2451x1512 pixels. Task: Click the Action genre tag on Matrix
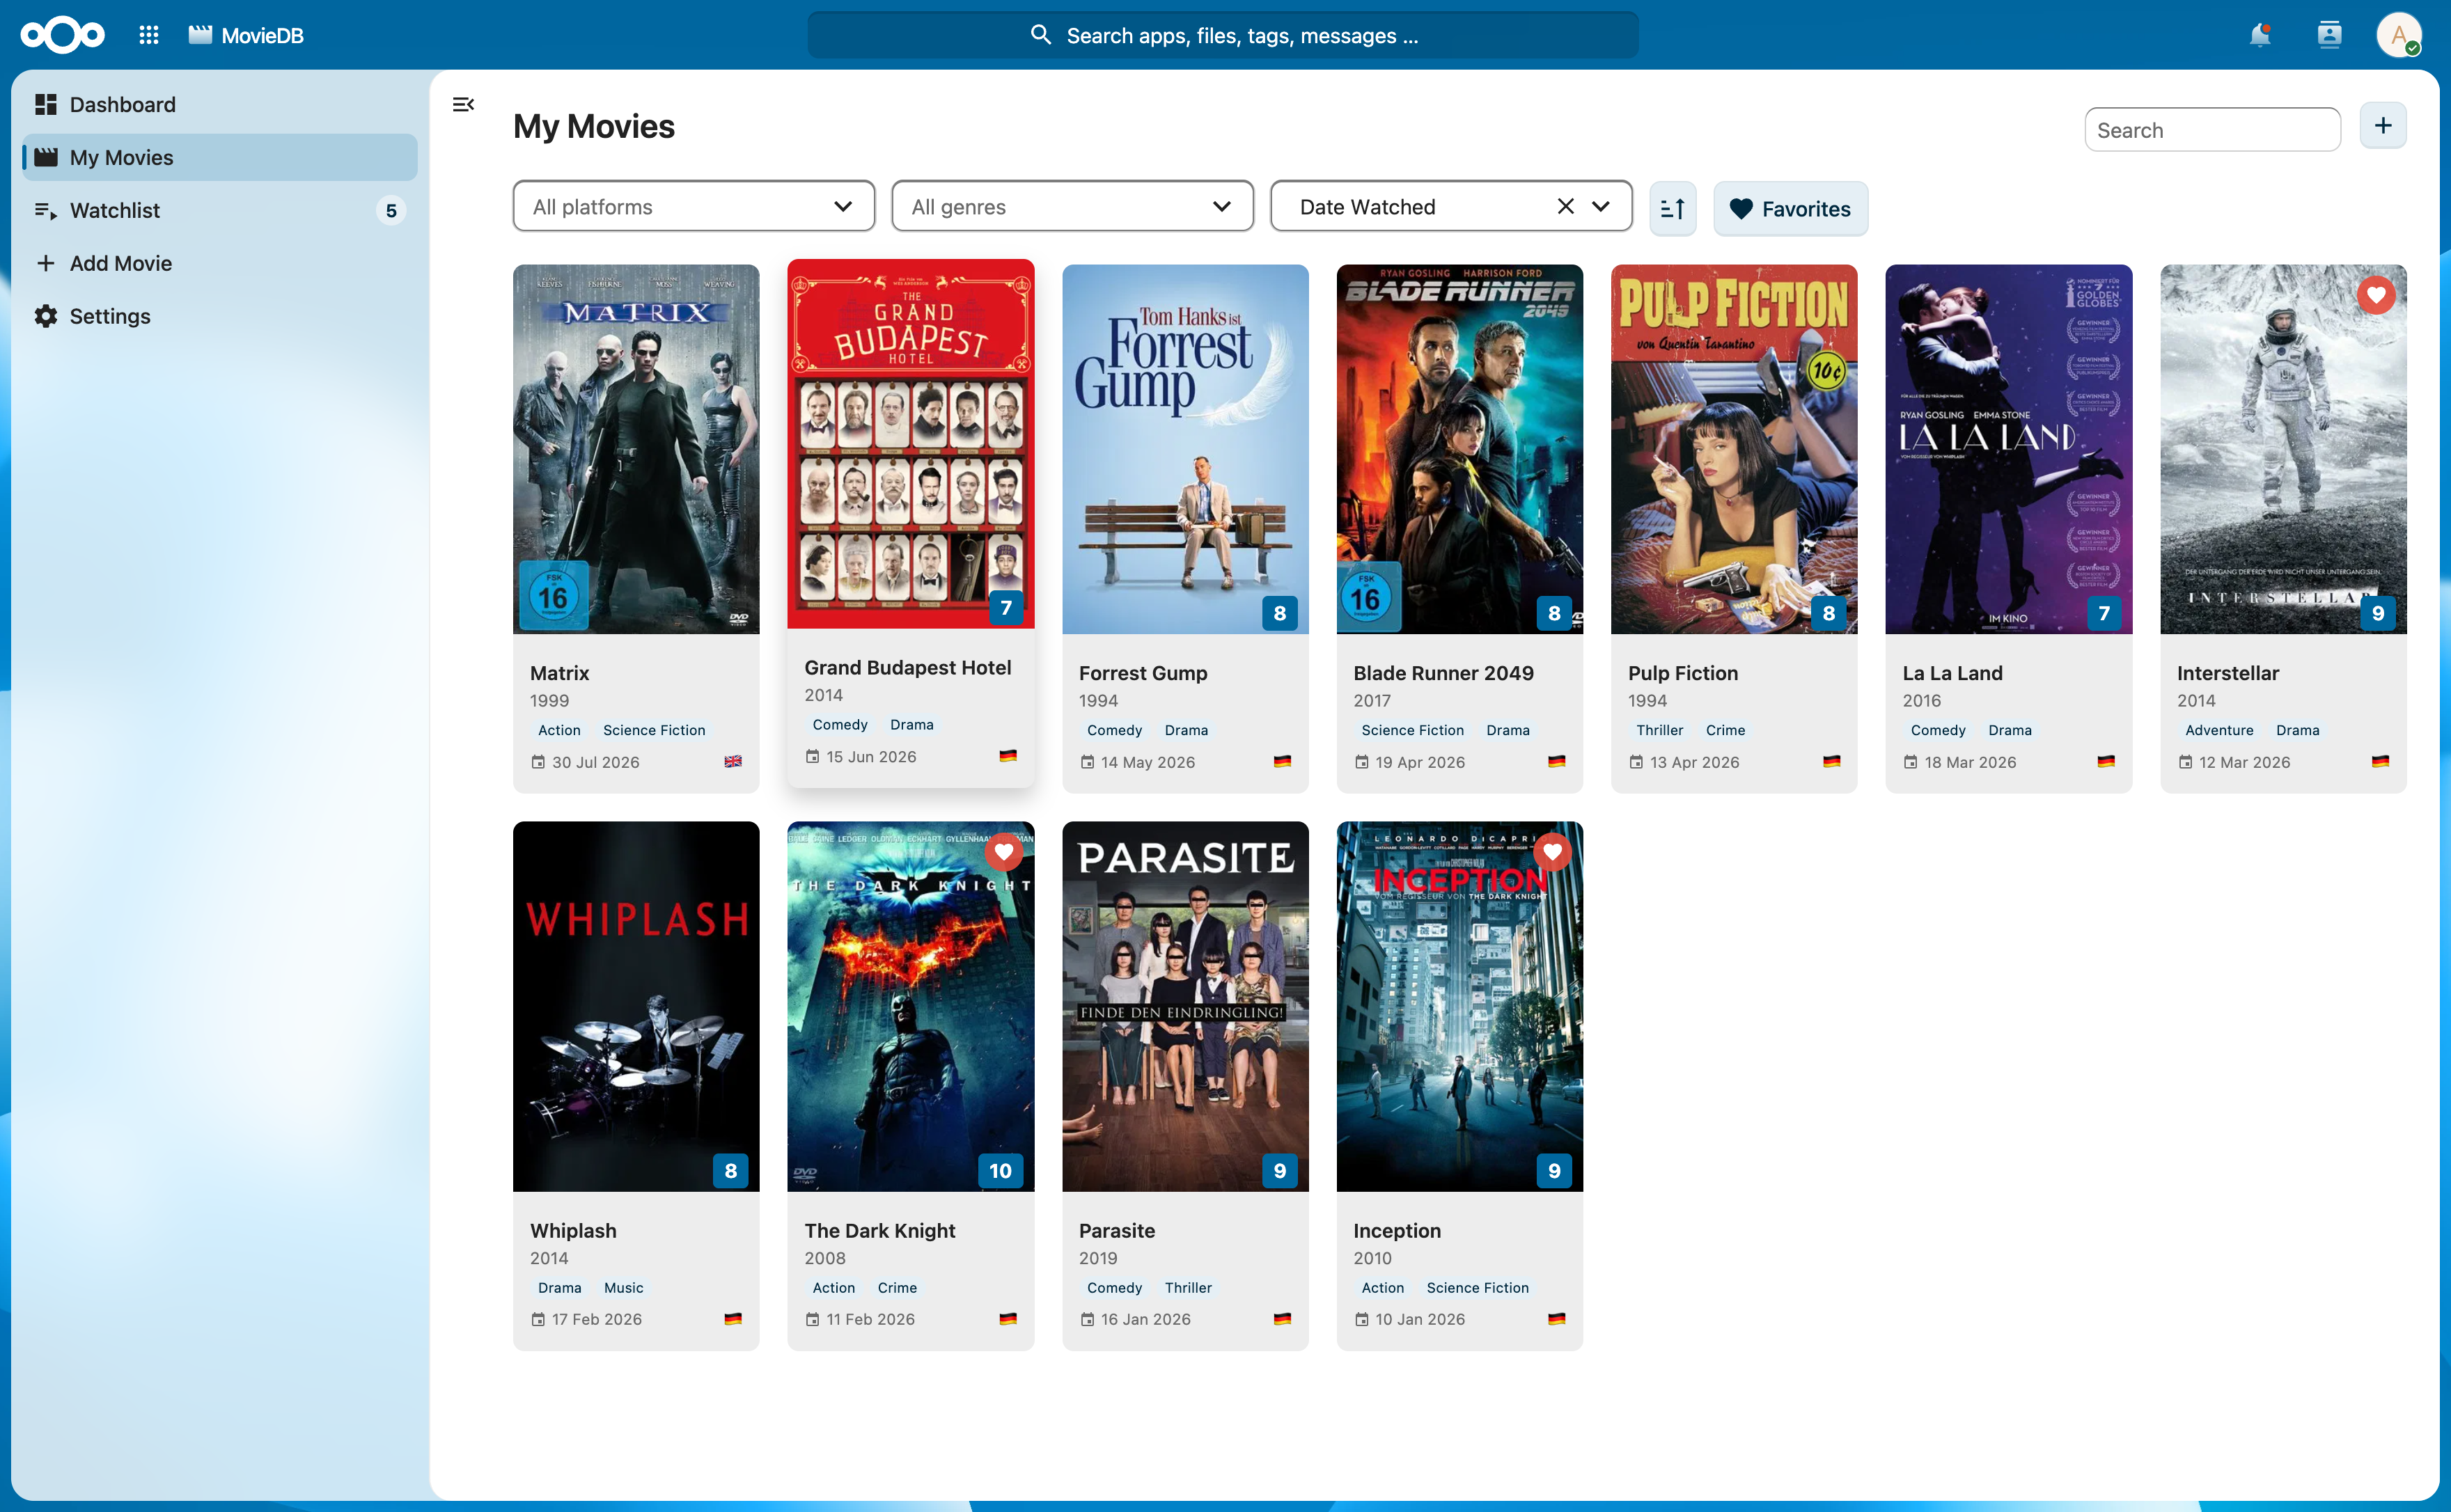(559, 730)
